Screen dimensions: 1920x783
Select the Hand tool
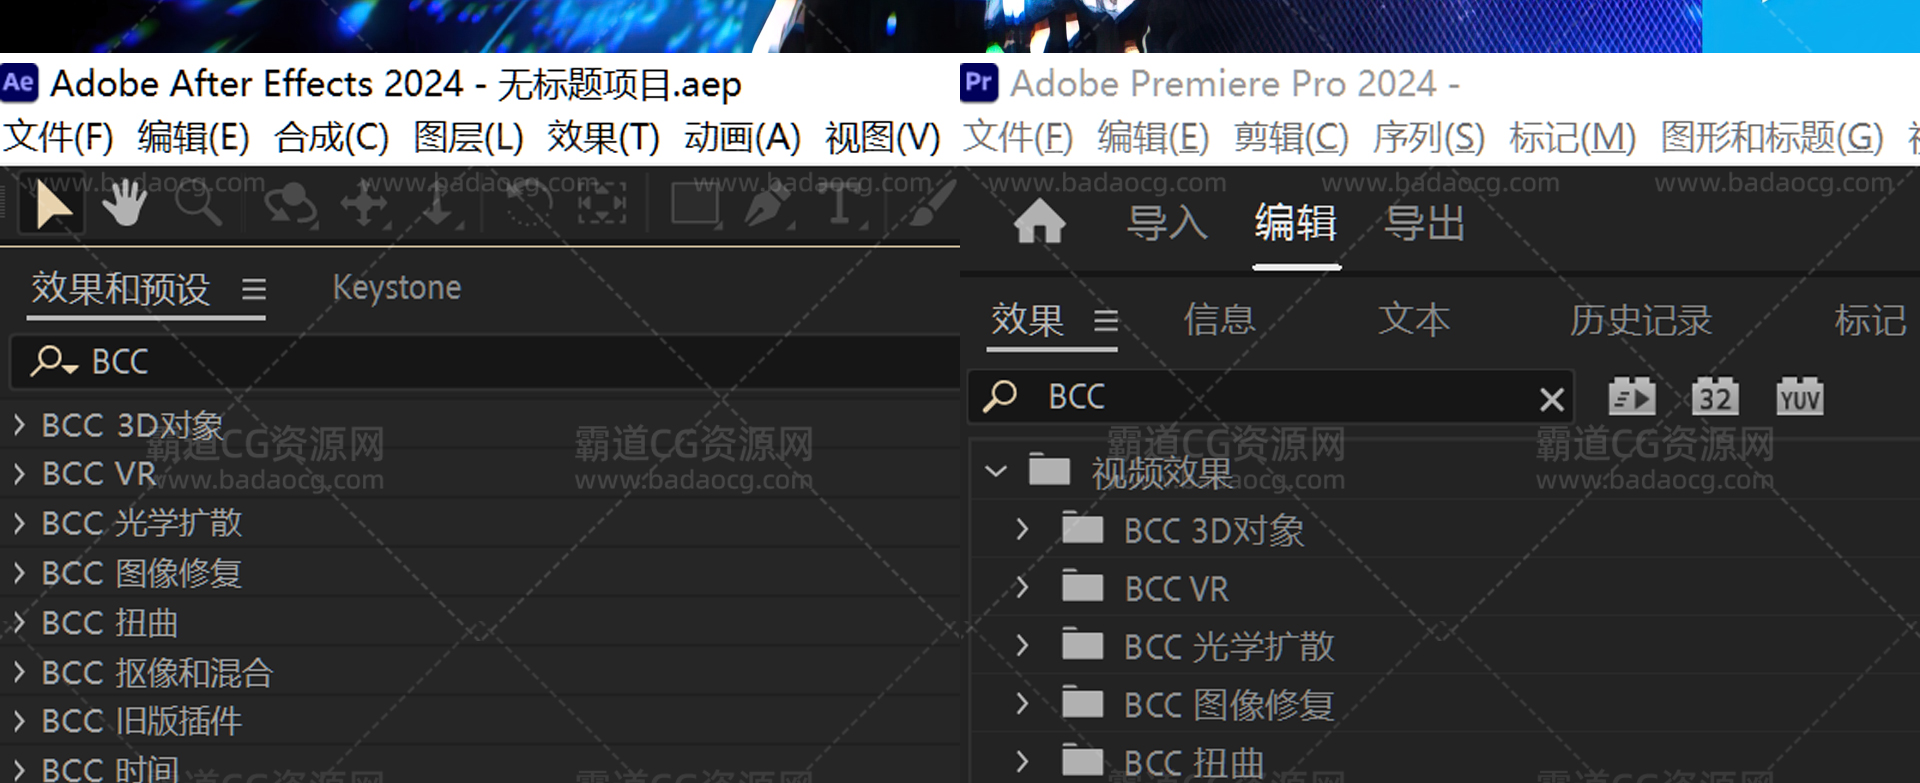point(125,206)
